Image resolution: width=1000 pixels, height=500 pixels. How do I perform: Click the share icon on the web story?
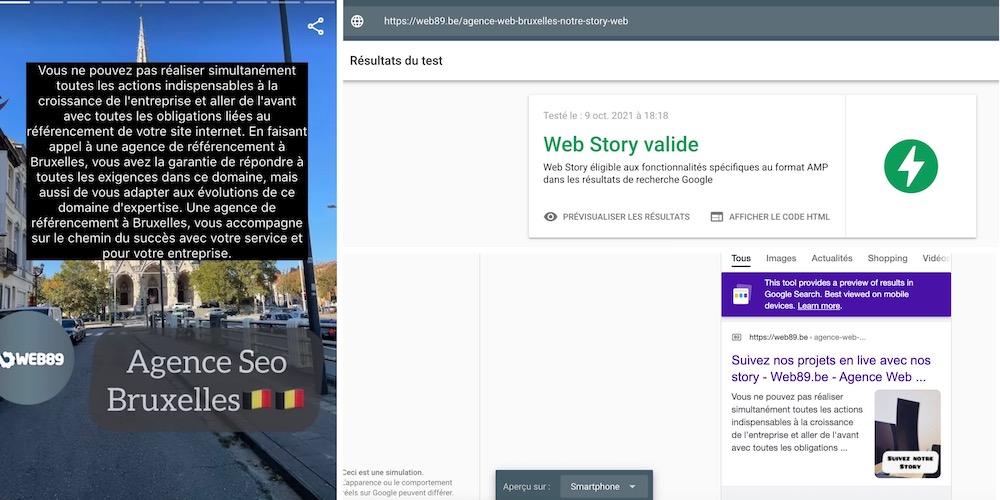click(x=316, y=26)
